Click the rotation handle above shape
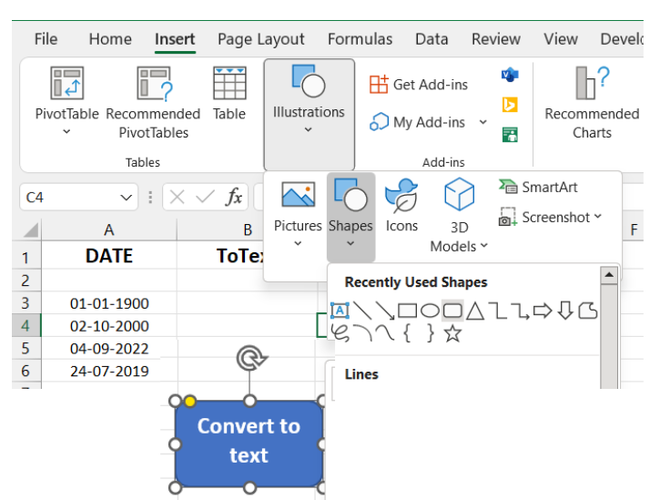 pyautogui.click(x=251, y=358)
